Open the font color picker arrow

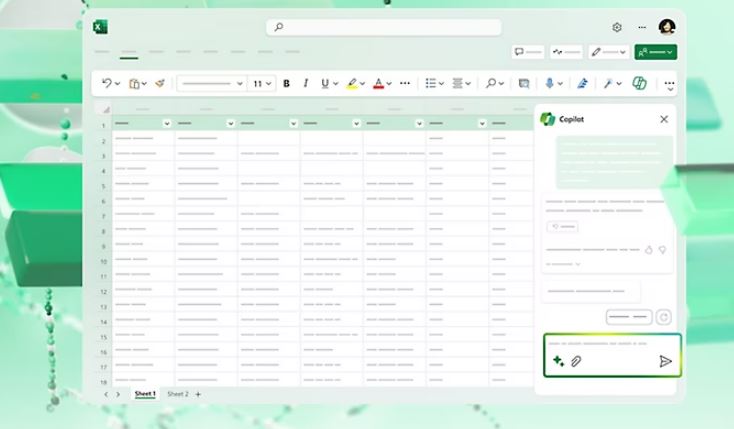click(x=389, y=84)
